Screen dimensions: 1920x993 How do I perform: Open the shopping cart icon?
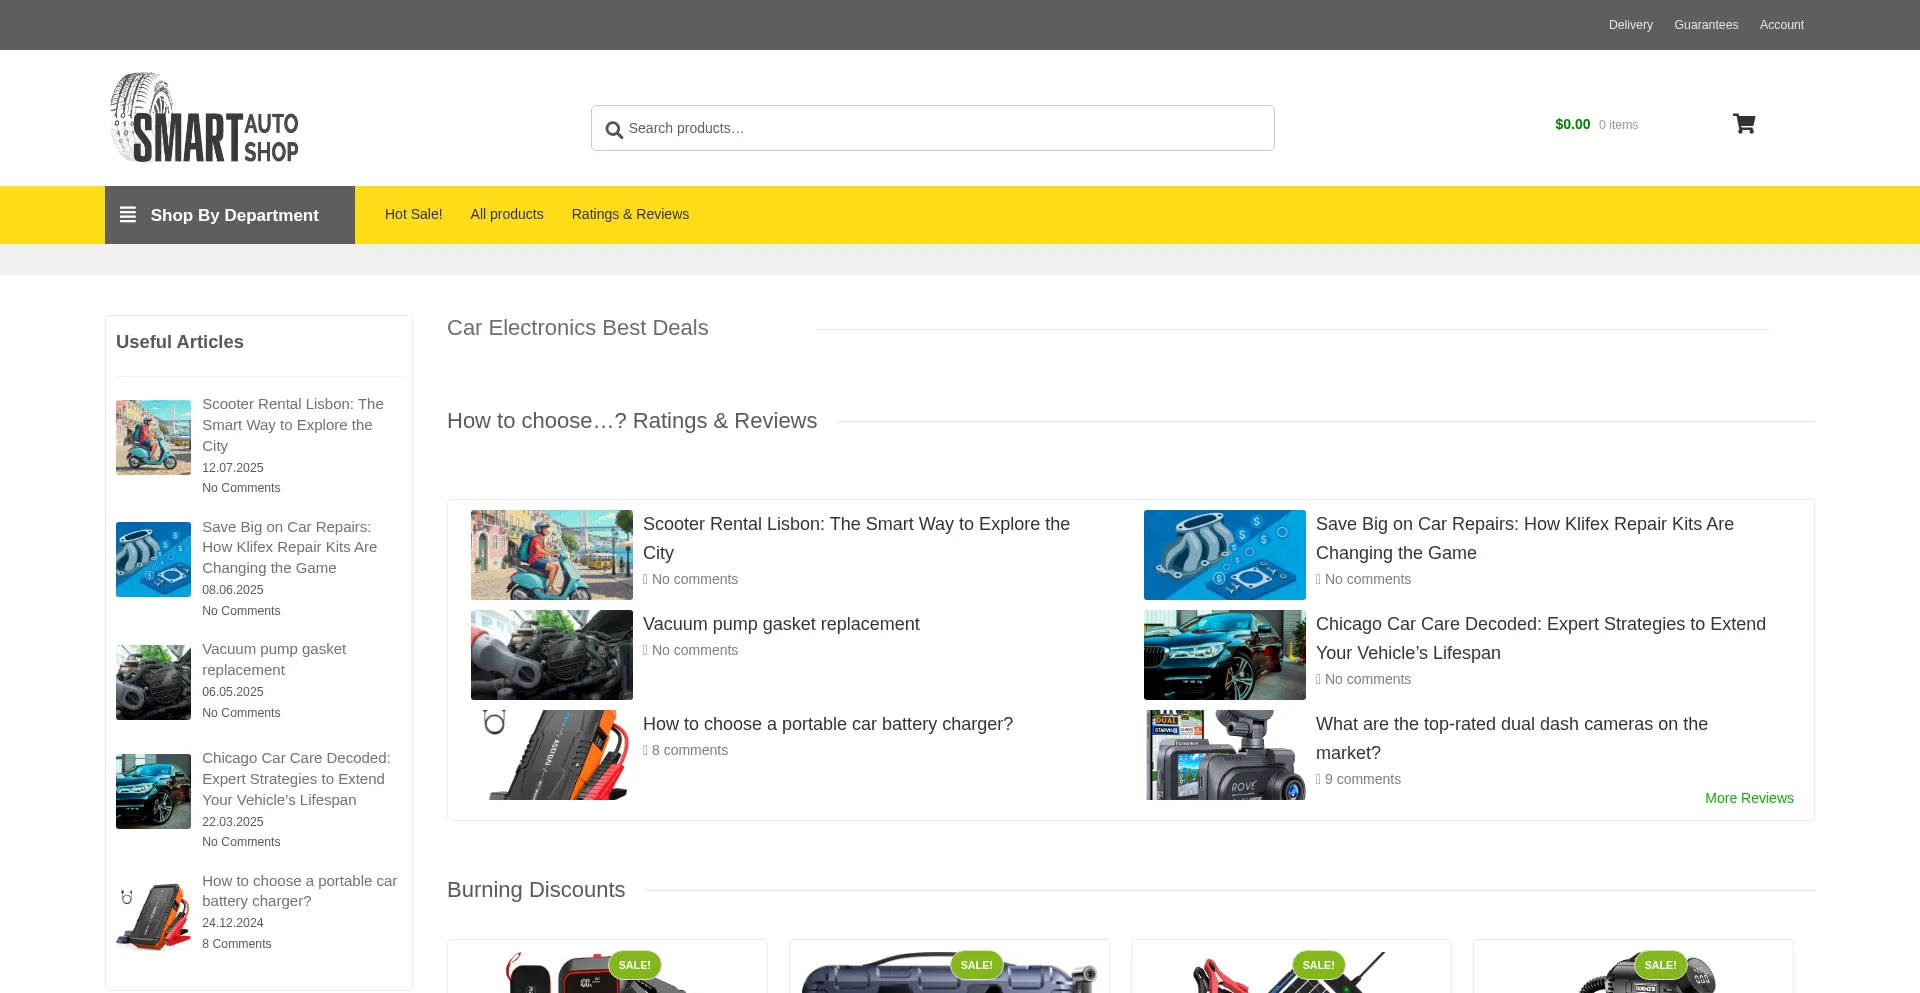pyautogui.click(x=1744, y=124)
